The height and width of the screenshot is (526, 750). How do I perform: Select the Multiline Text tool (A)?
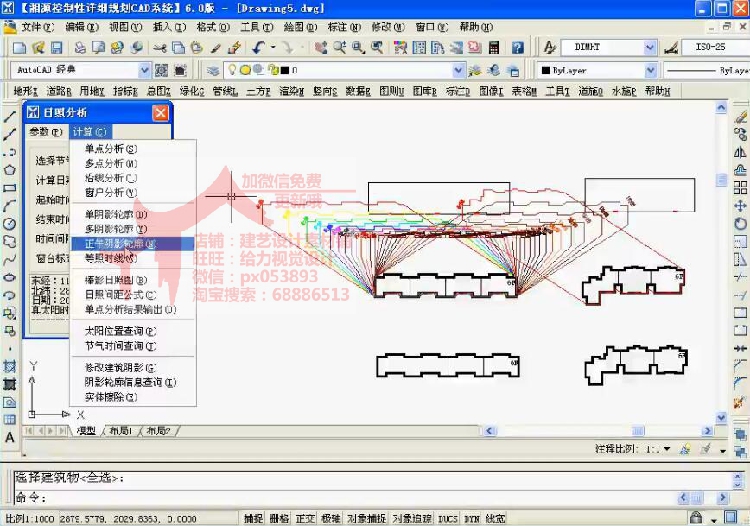[10, 438]
